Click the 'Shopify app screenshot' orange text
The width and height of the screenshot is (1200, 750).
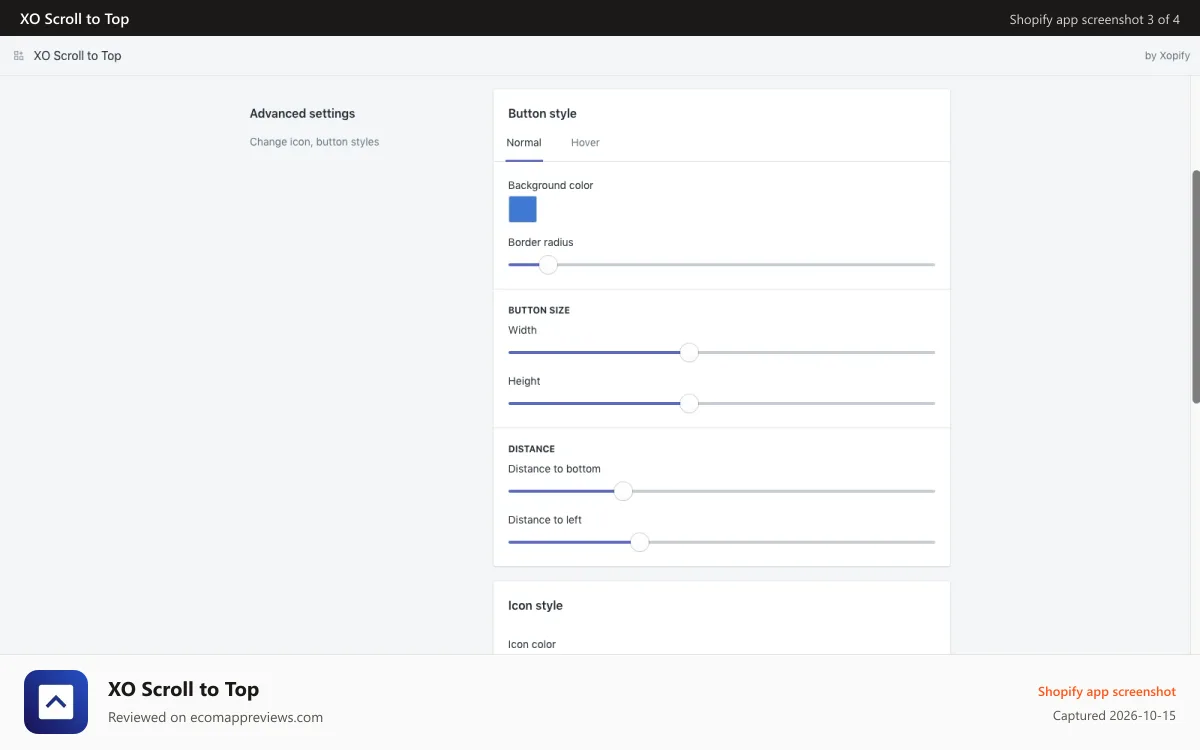[1107, 692]
